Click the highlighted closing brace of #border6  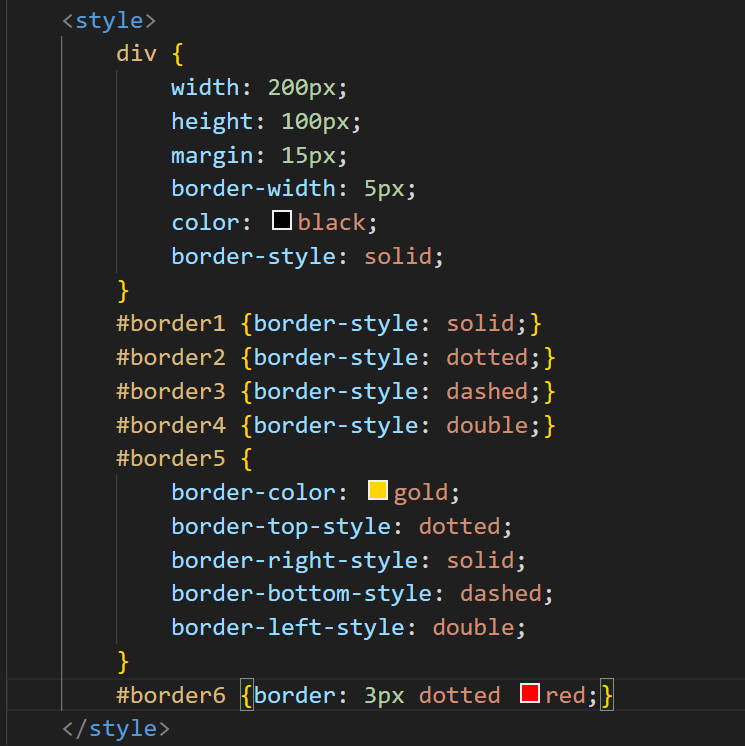(607, 696)
